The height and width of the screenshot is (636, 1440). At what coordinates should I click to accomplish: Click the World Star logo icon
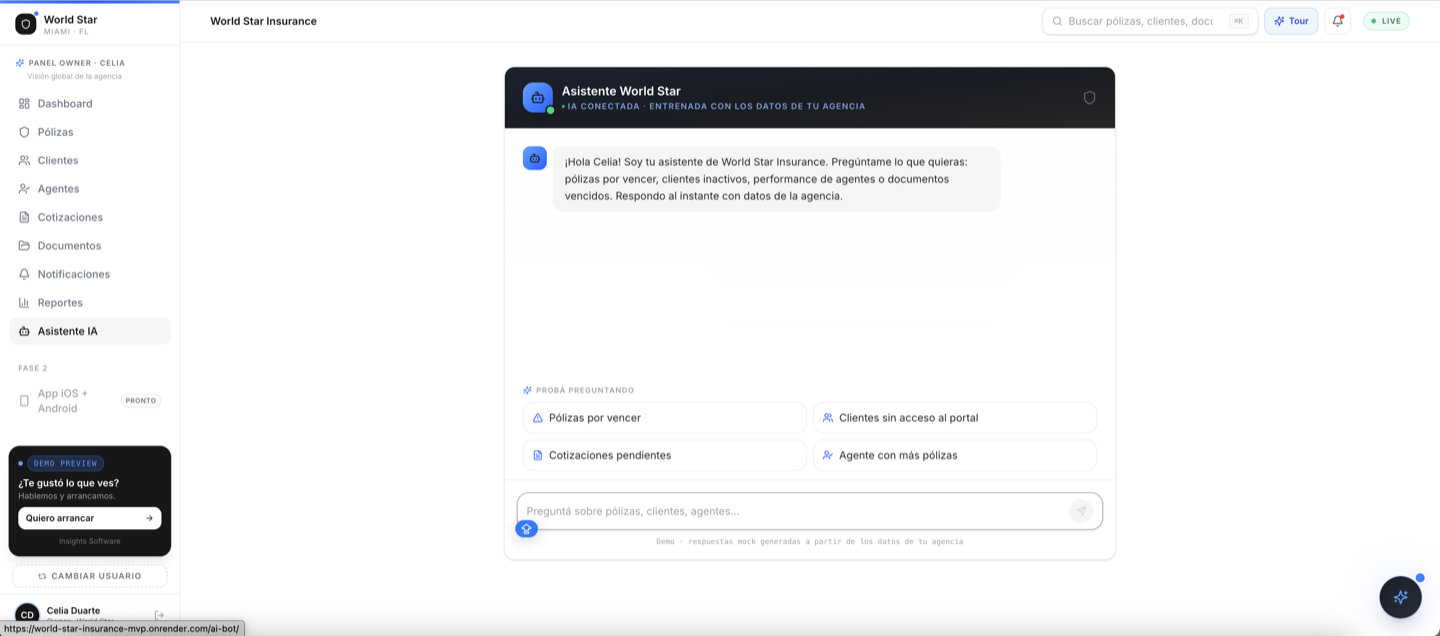click(x=26, y=24)
